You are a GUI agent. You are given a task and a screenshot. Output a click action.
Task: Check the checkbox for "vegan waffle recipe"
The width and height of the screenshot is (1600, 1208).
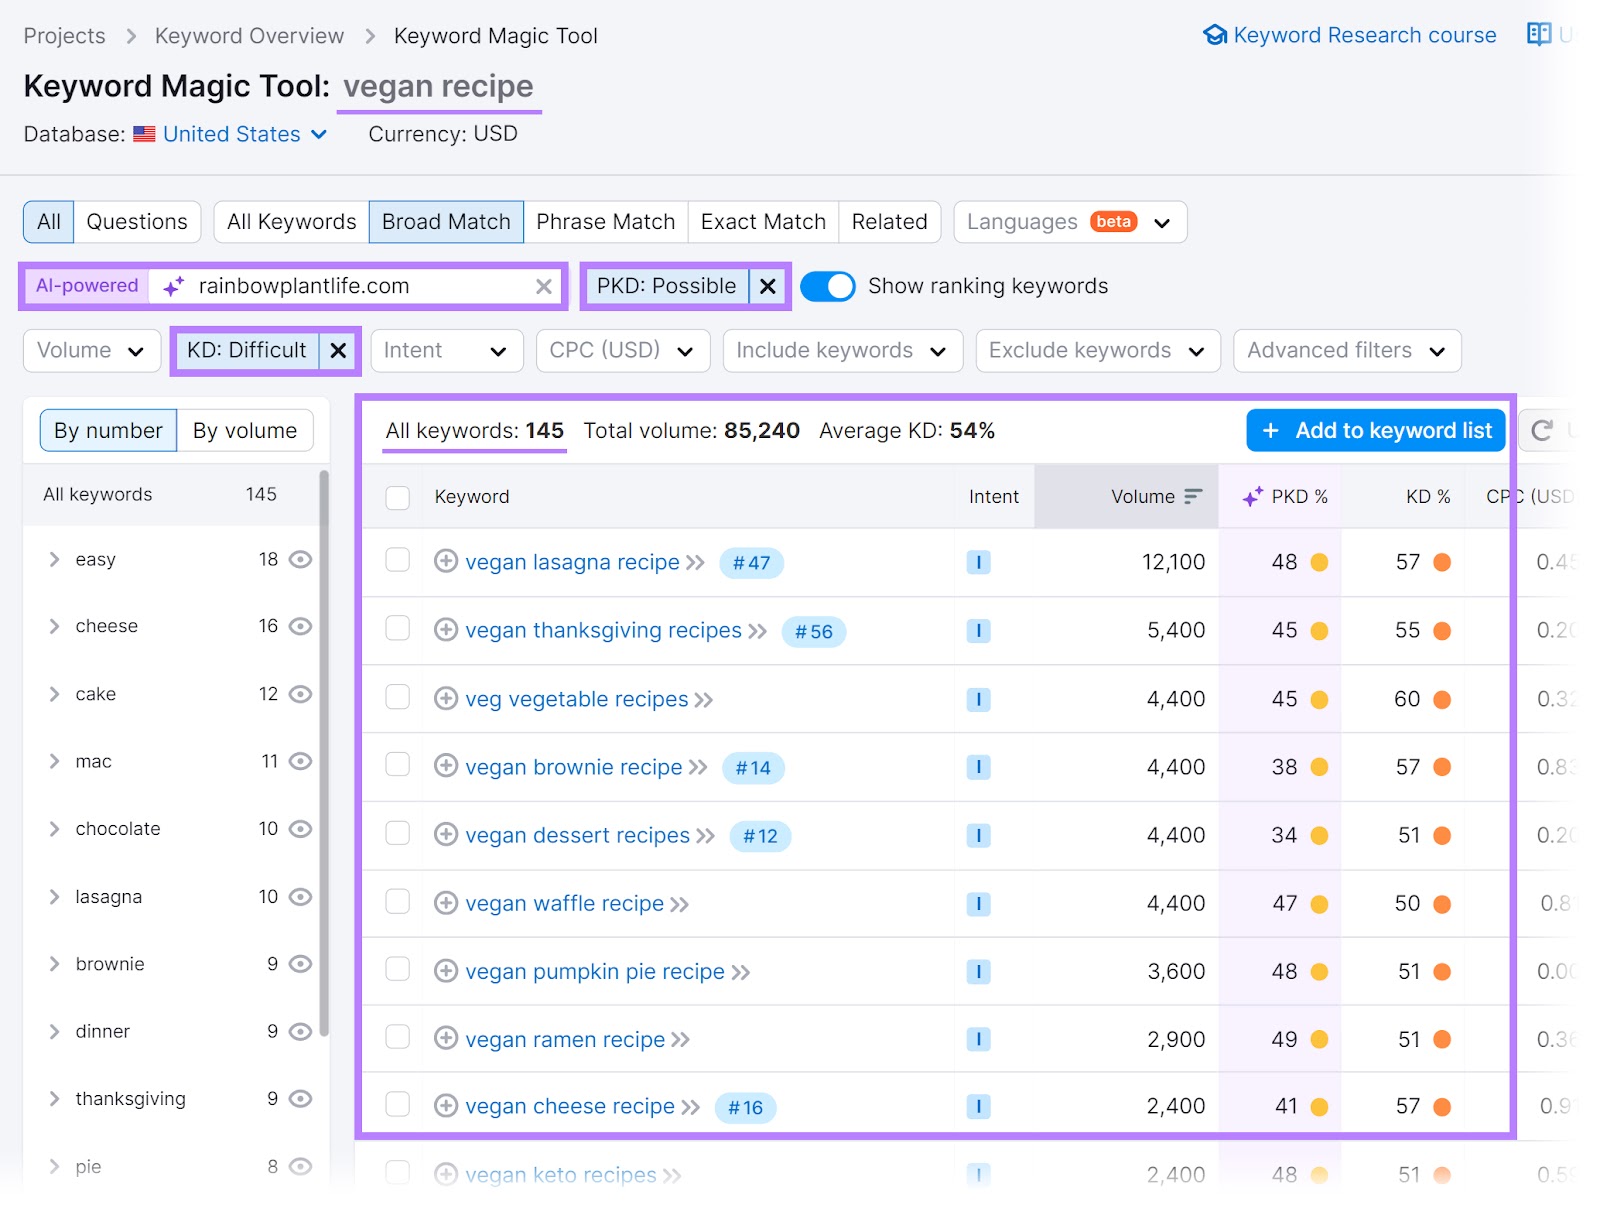(x=397, y=903)
